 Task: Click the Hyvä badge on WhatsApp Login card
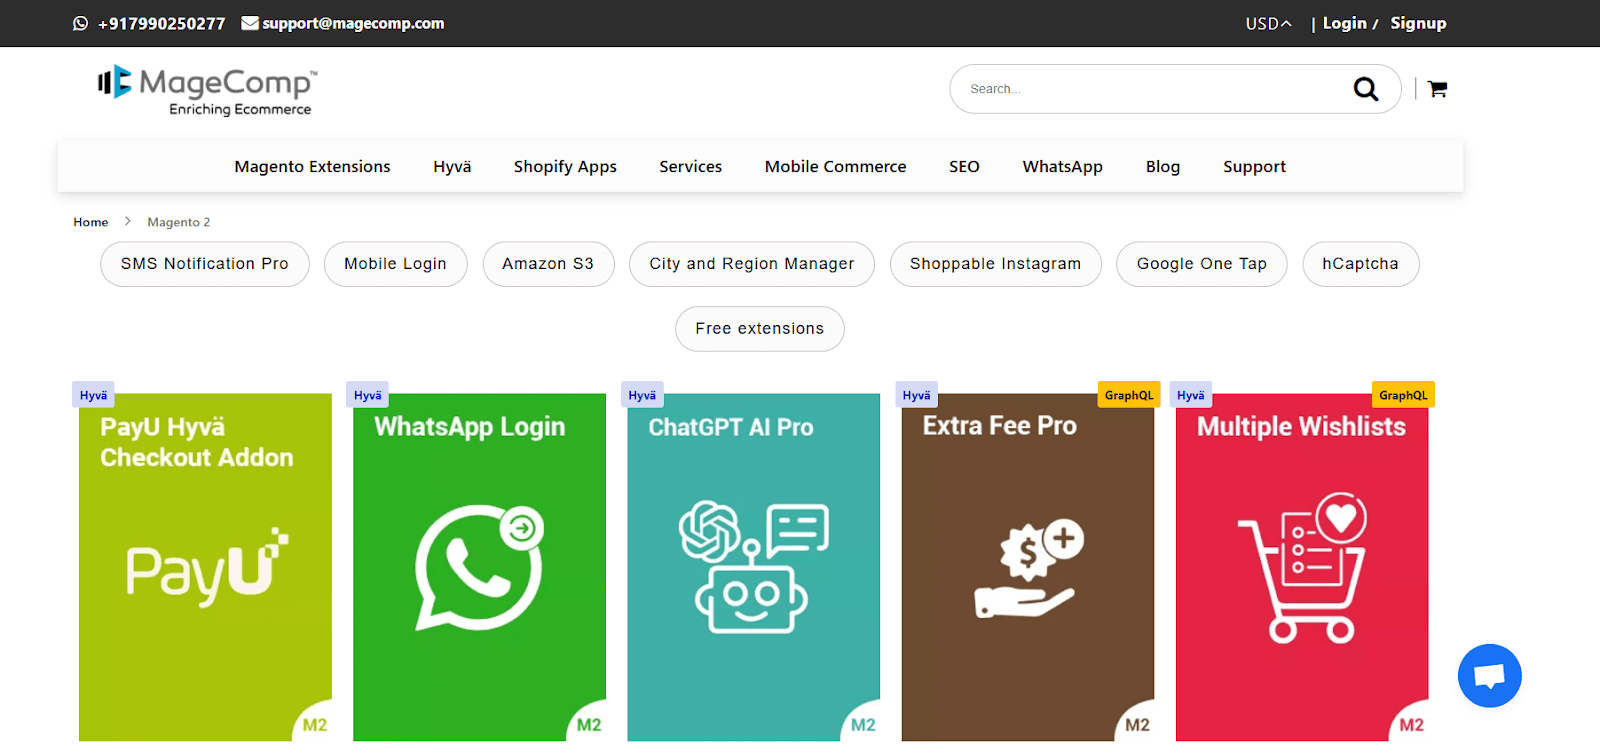point(368,395)
